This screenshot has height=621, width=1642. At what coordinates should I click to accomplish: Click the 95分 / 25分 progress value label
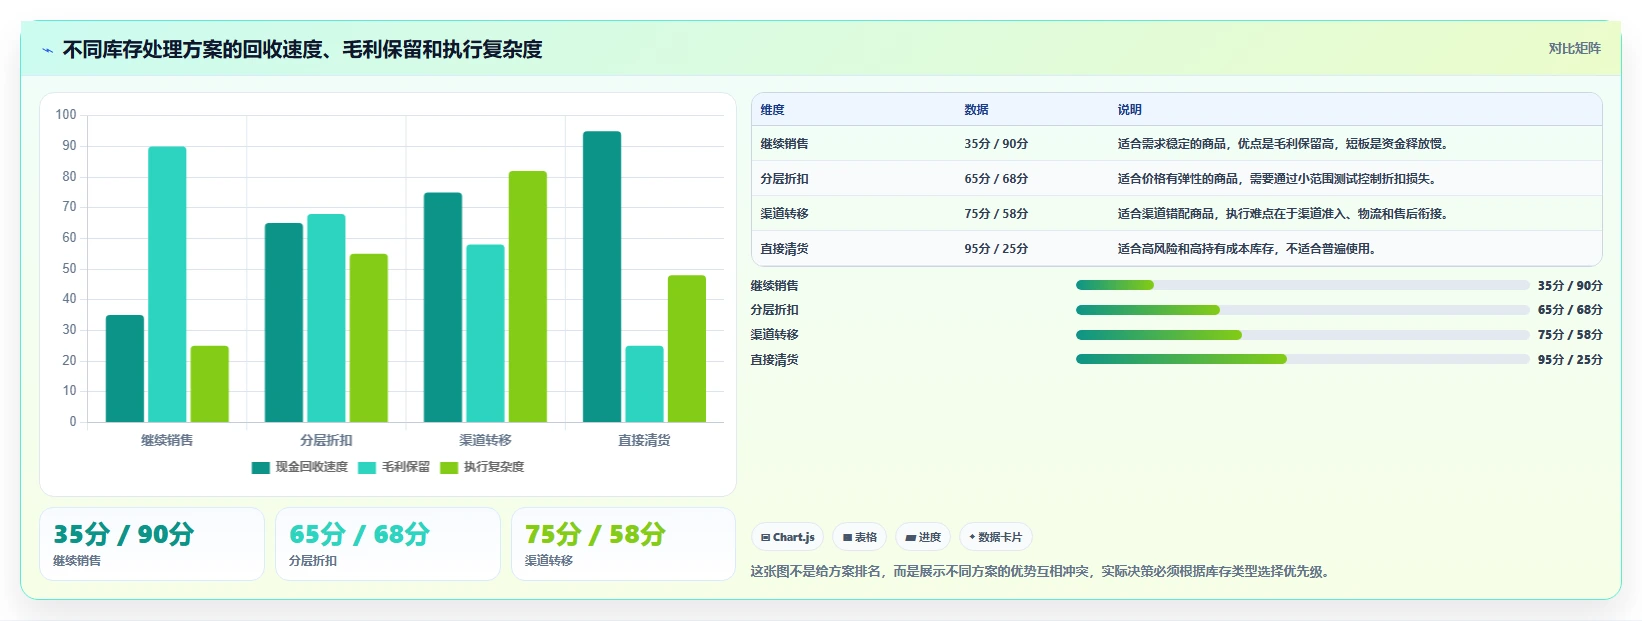[1570, 360]
